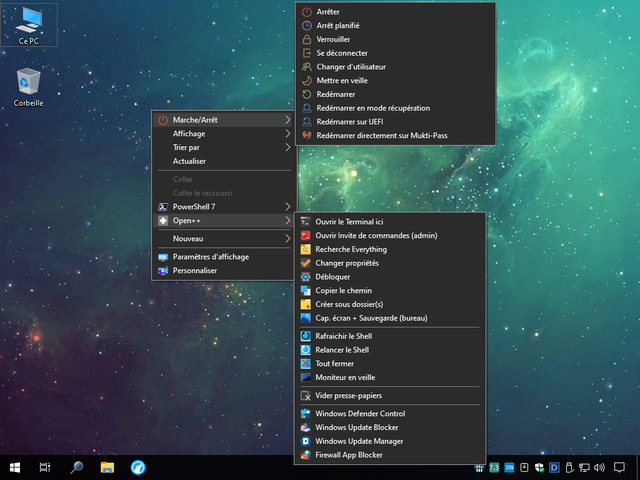Click the Rafraichir le Shell icon
Screen dimensions: 640x480
[x=305, y=336]
